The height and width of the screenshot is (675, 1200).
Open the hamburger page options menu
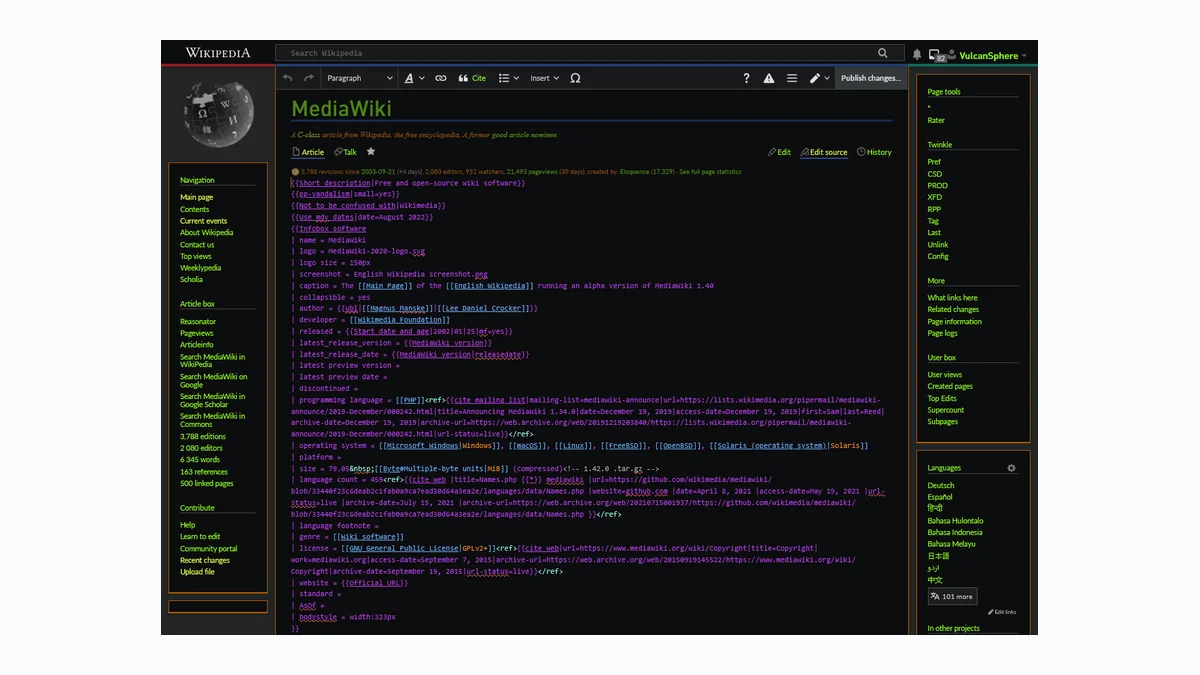tap(792, 78)
